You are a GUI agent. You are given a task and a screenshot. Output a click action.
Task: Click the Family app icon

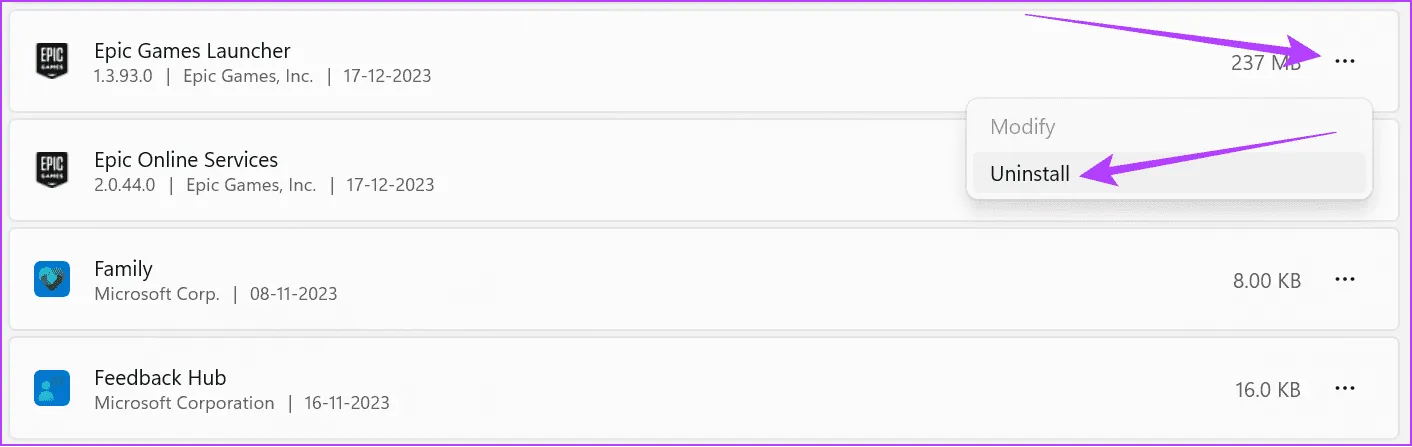51,280
